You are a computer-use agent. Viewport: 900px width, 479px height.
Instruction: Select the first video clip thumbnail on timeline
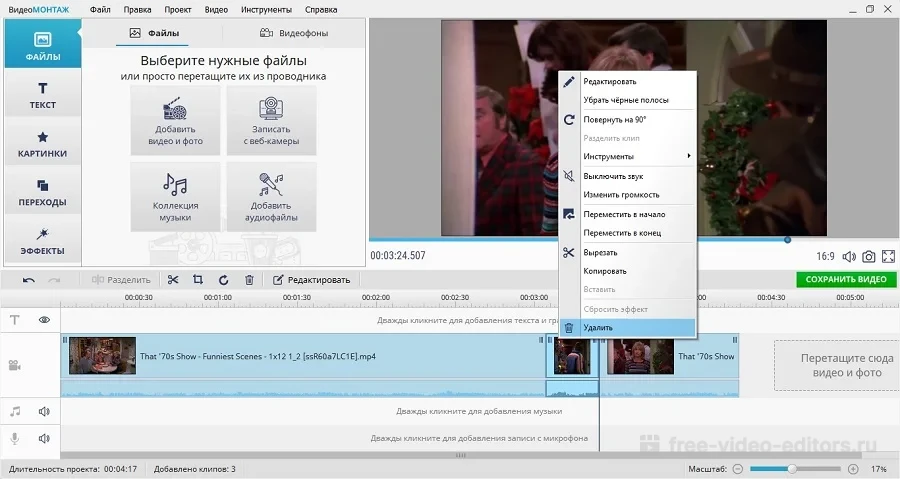click(x=102, y=356)
